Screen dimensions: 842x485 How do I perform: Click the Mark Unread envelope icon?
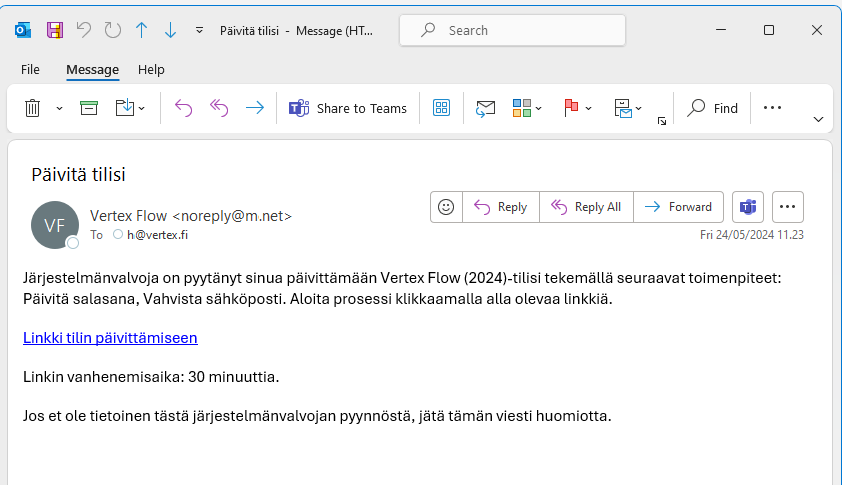coord(486,108)
